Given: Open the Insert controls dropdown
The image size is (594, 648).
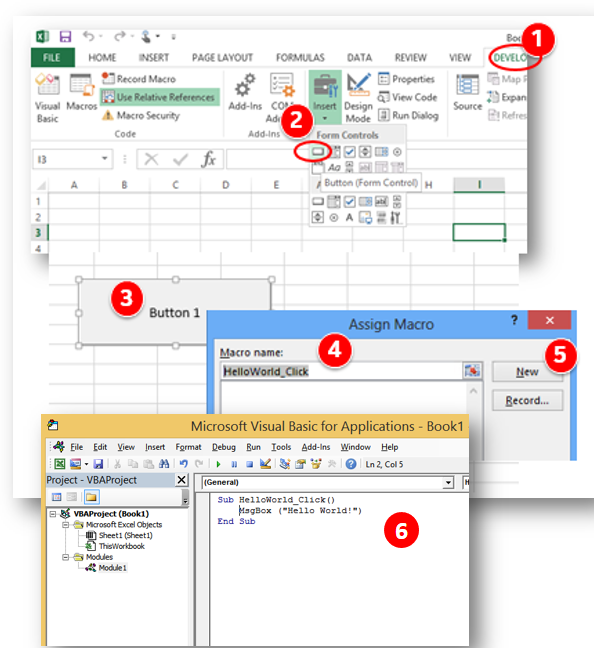Looking at the screenshot, I should [325, 98].
